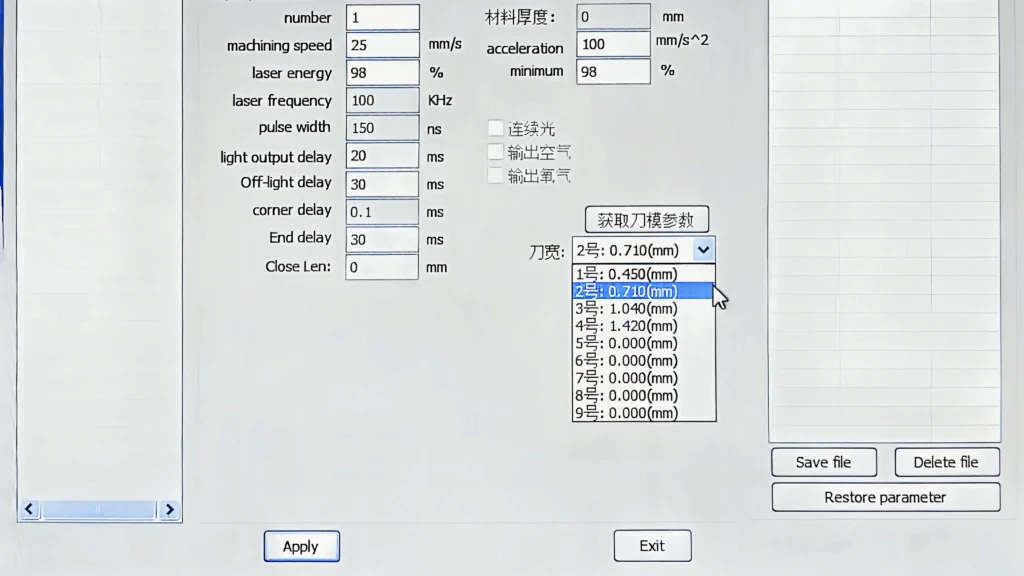Viewport: 1024px width, 576px height.
Task: Click the left scroll arrow
Action: coord(29,509)
